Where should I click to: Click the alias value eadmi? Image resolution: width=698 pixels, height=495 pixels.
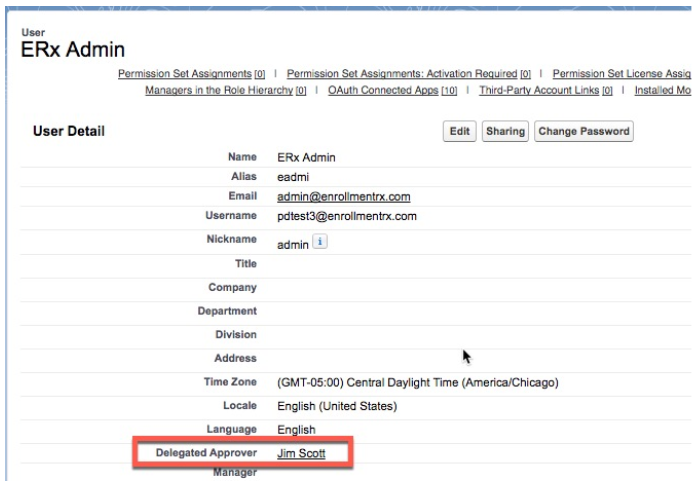point(294,176)
